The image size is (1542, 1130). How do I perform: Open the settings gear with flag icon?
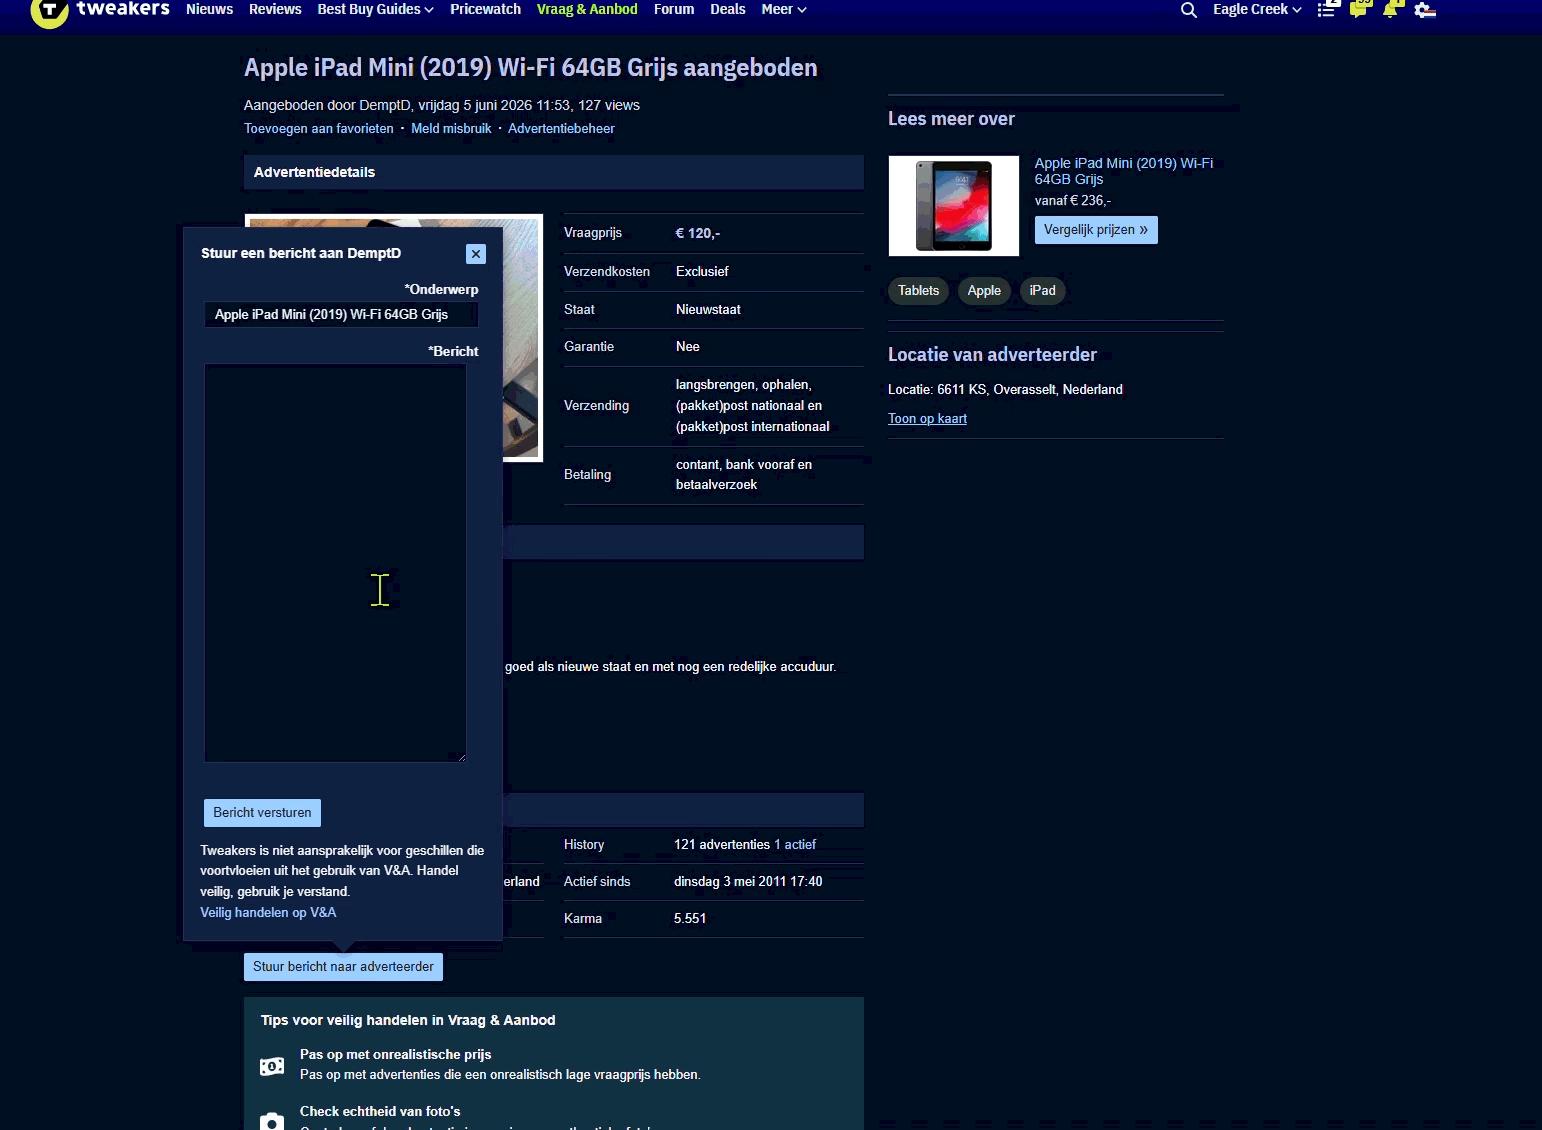[x=1425, y=10]
